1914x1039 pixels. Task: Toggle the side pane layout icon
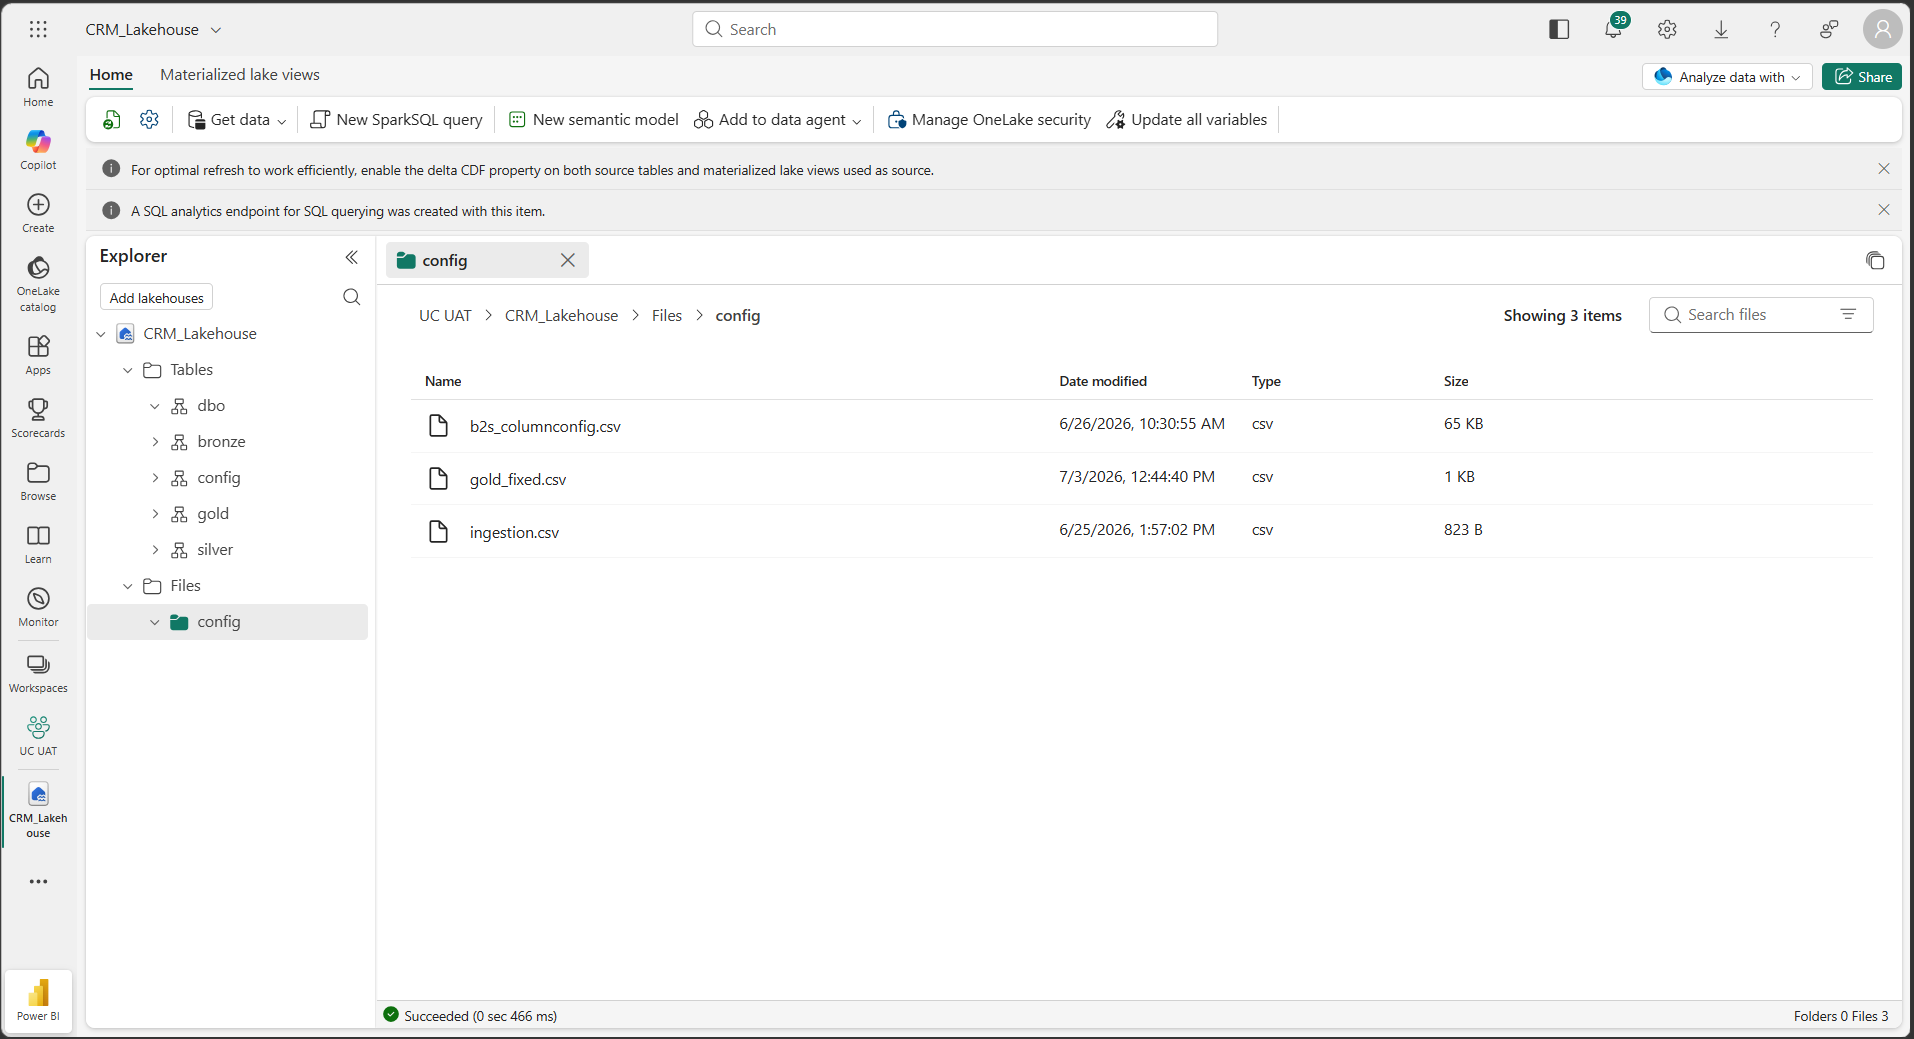1559,29
